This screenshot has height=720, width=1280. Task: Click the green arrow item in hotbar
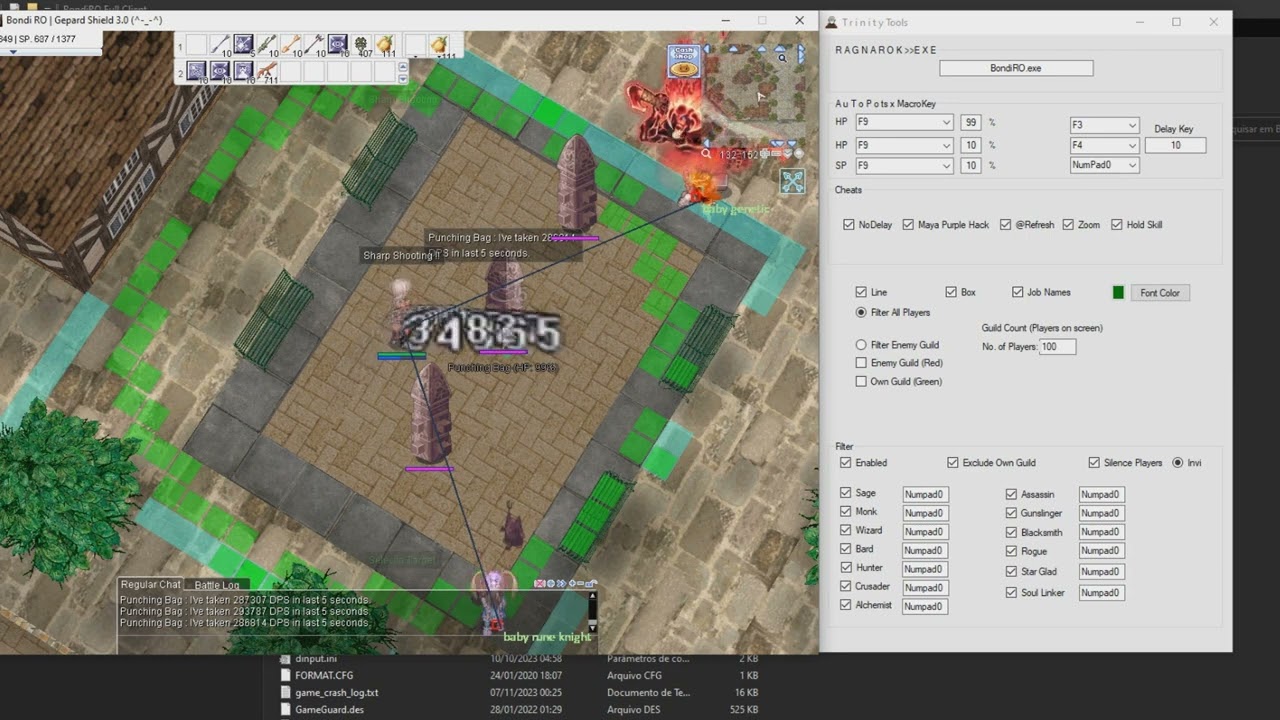tap(266, 44)
